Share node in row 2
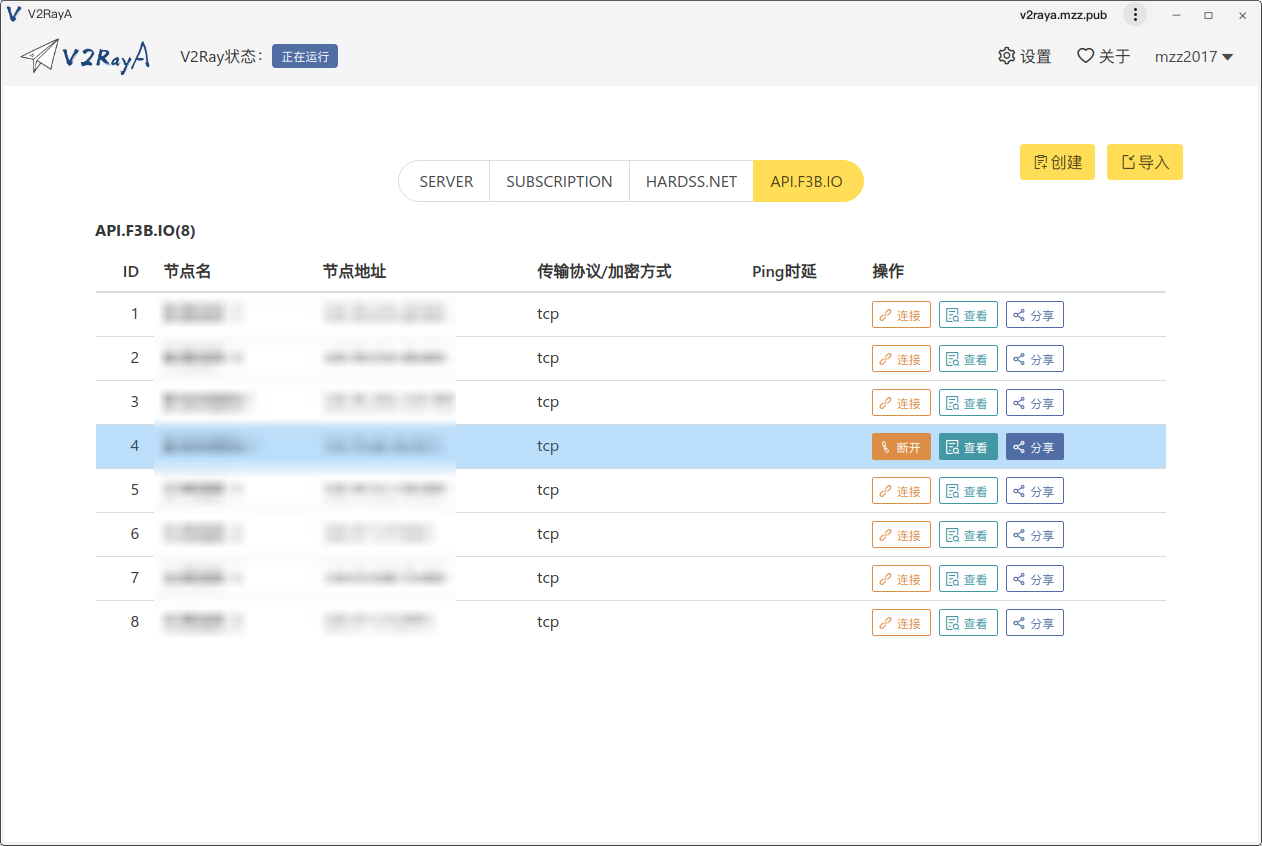1262x846 pixels. click(x=1035, y=359)
